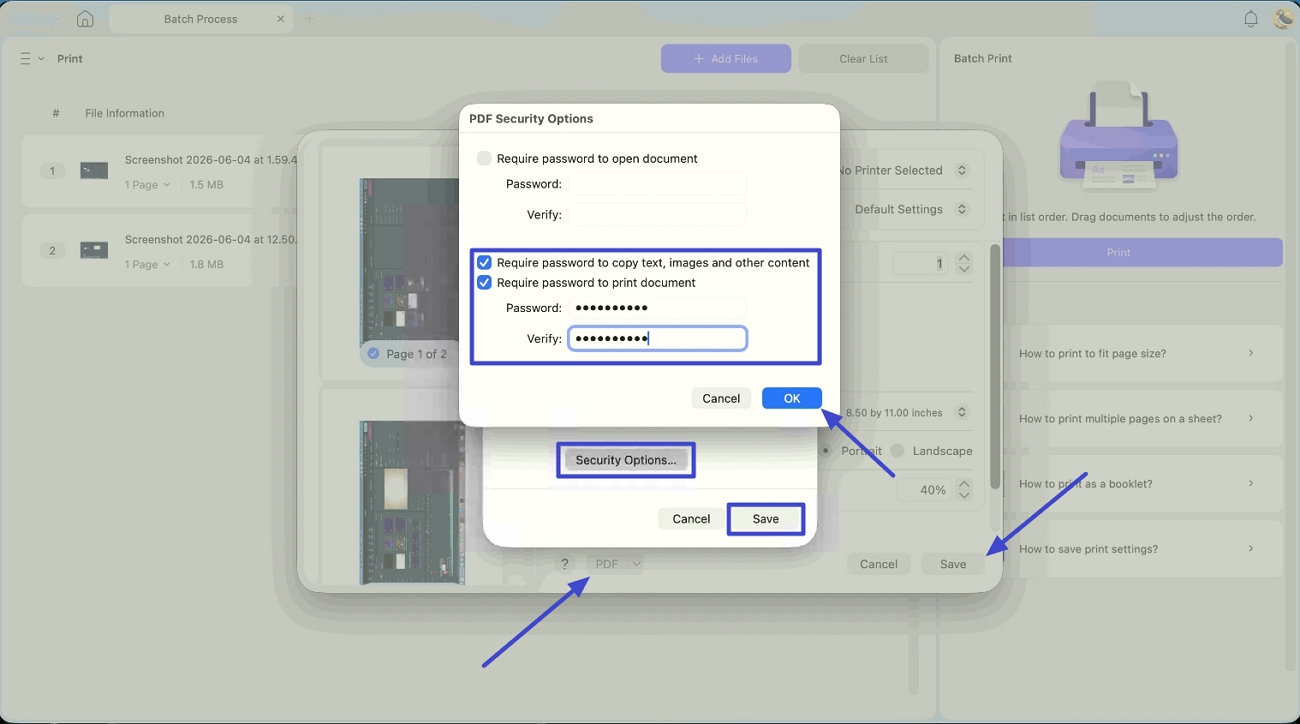Select file row 2 Screenshot at 12.50

160,250
